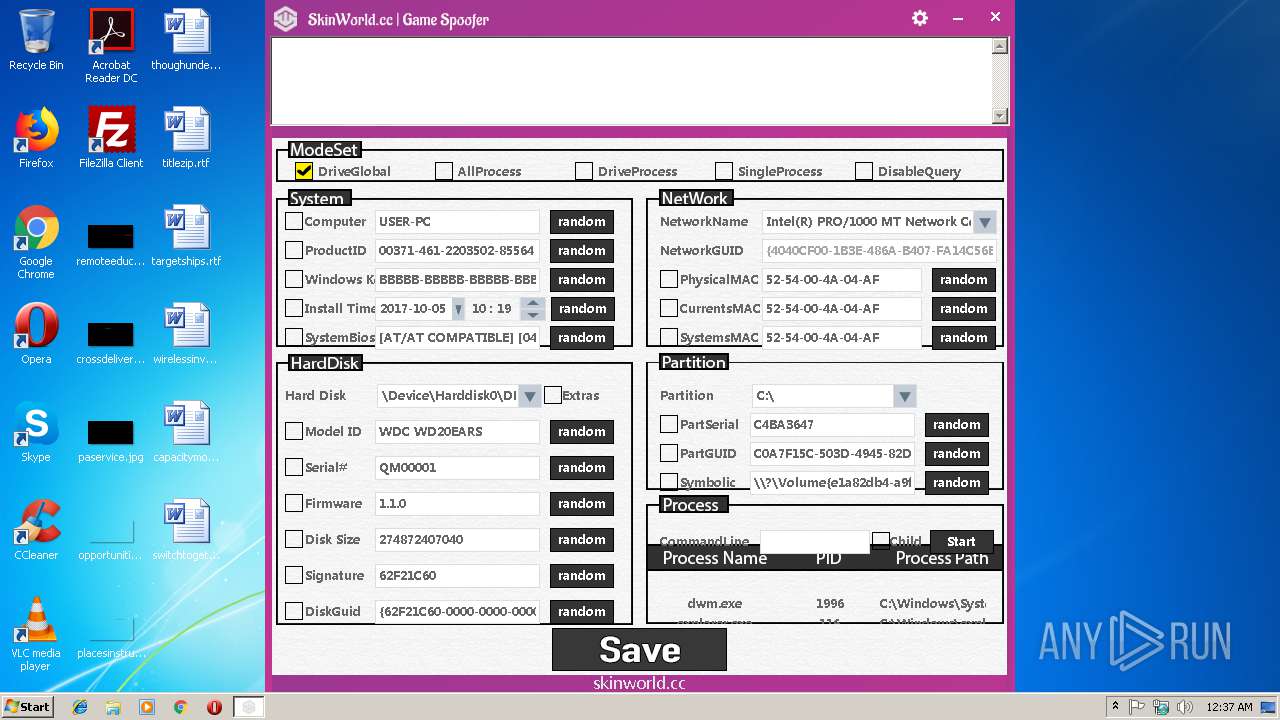This screenshot has height=720, width=1280.
Task: Show hidden tray icons arrow
Action: [1115, 707]
